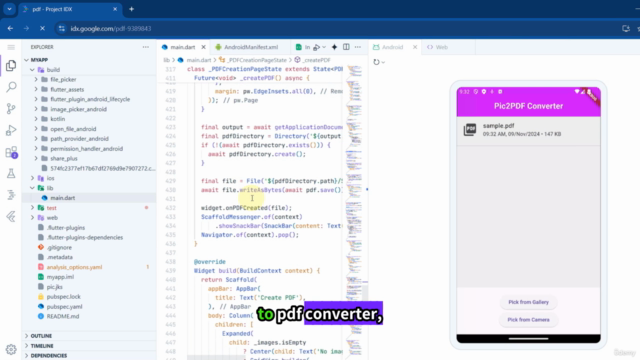Open reload options dropdown arrow
The image size is (640, 360).
click(x=383, y=62)
